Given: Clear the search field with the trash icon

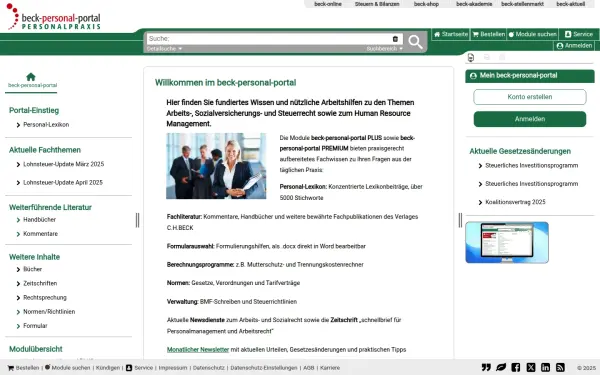Looking at the screenshot, I should click(395, 39).
